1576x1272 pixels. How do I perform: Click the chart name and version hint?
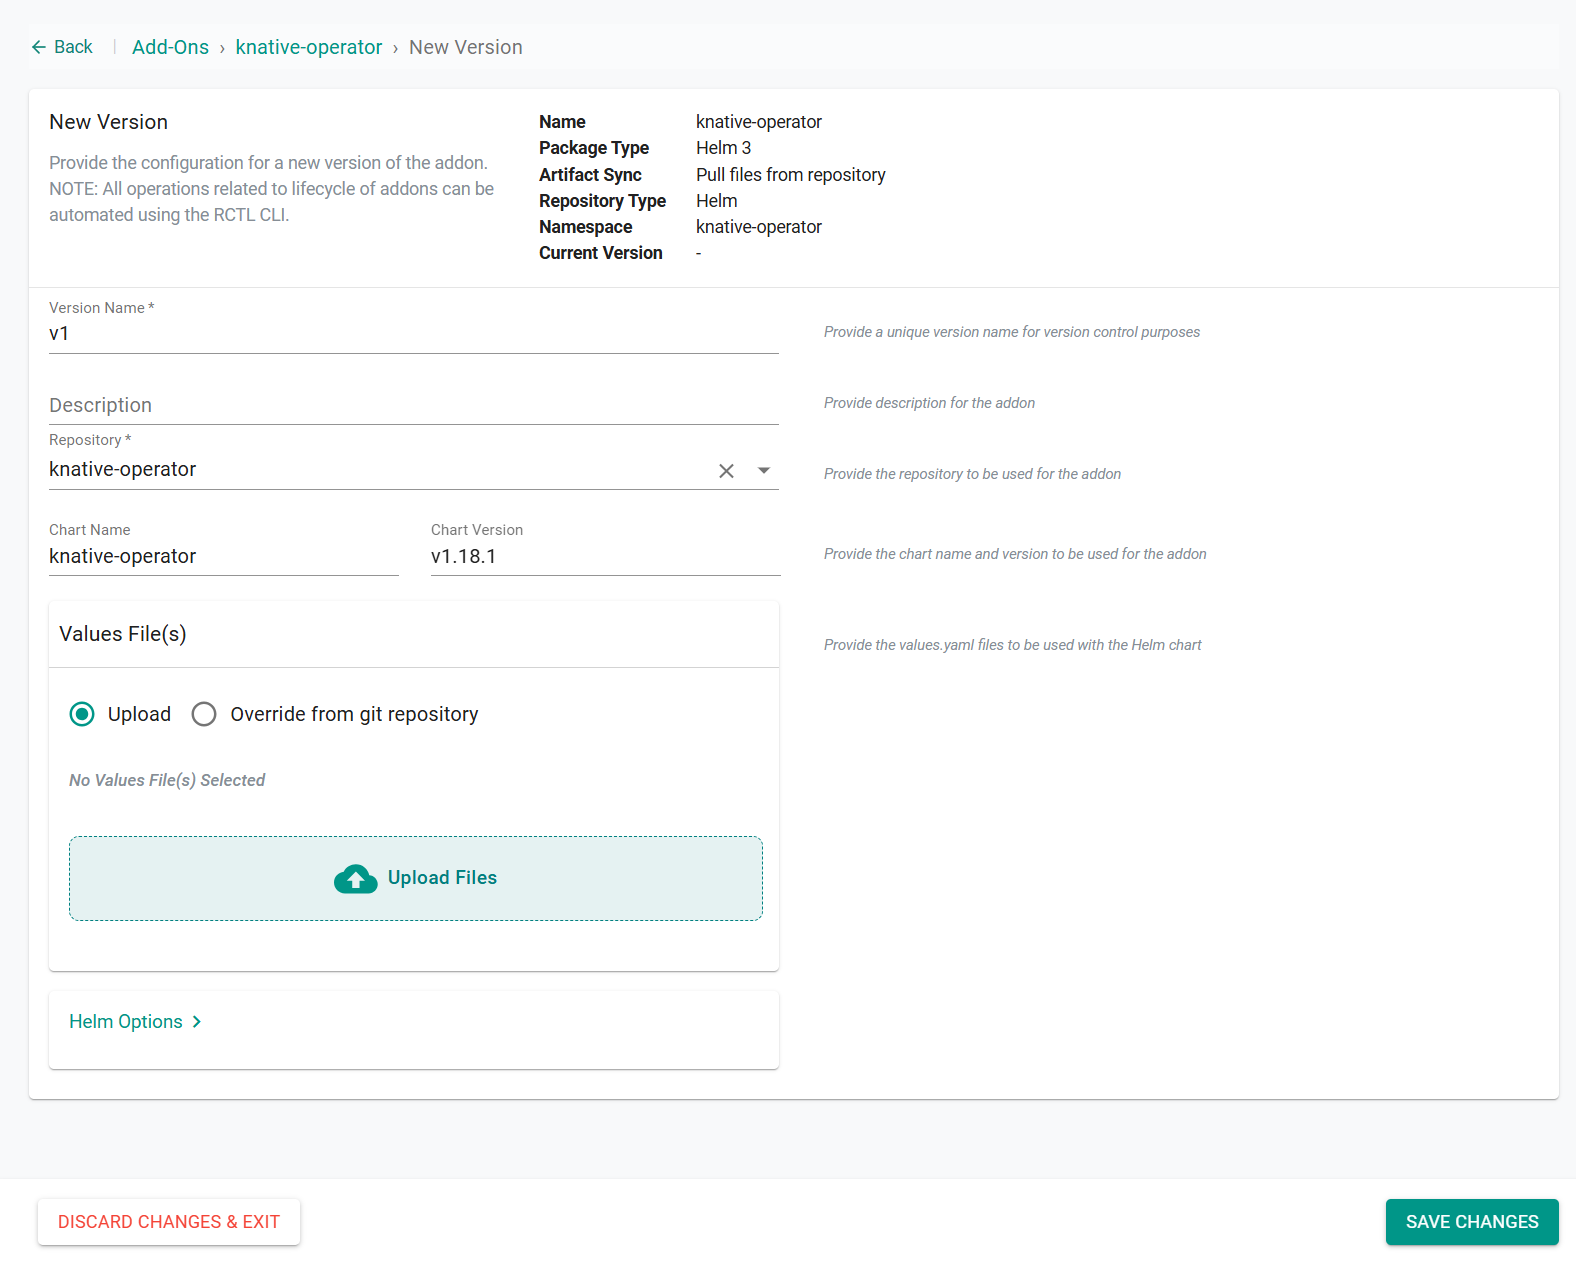coord(1015,554)
